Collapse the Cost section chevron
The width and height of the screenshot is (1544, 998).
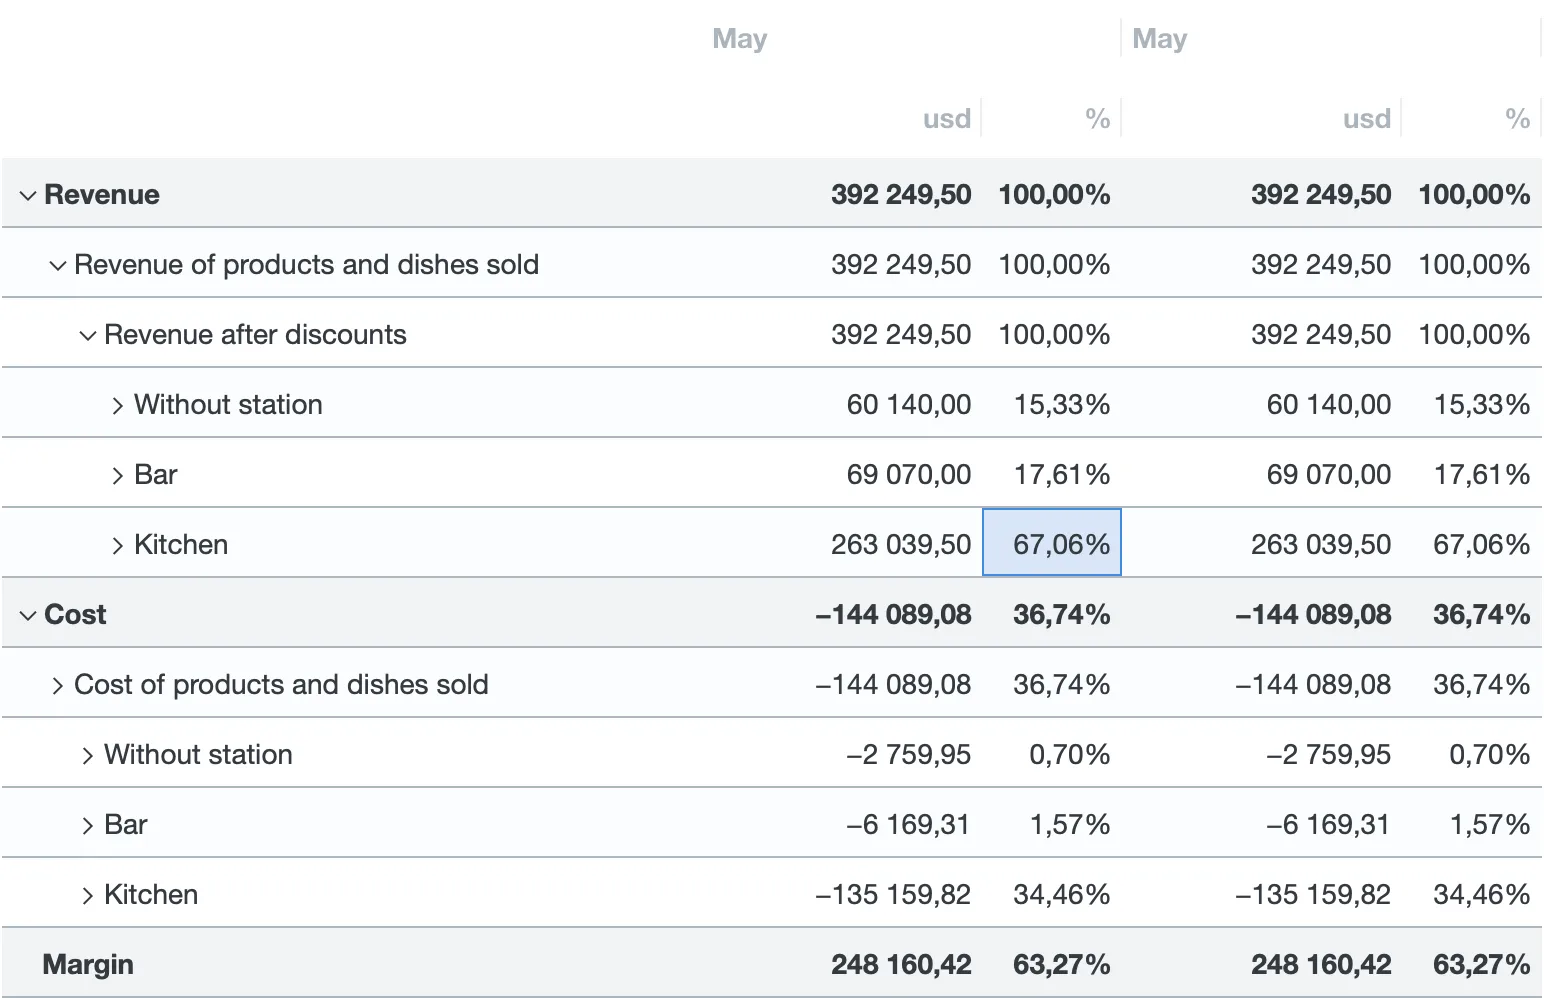coord(28,615)
